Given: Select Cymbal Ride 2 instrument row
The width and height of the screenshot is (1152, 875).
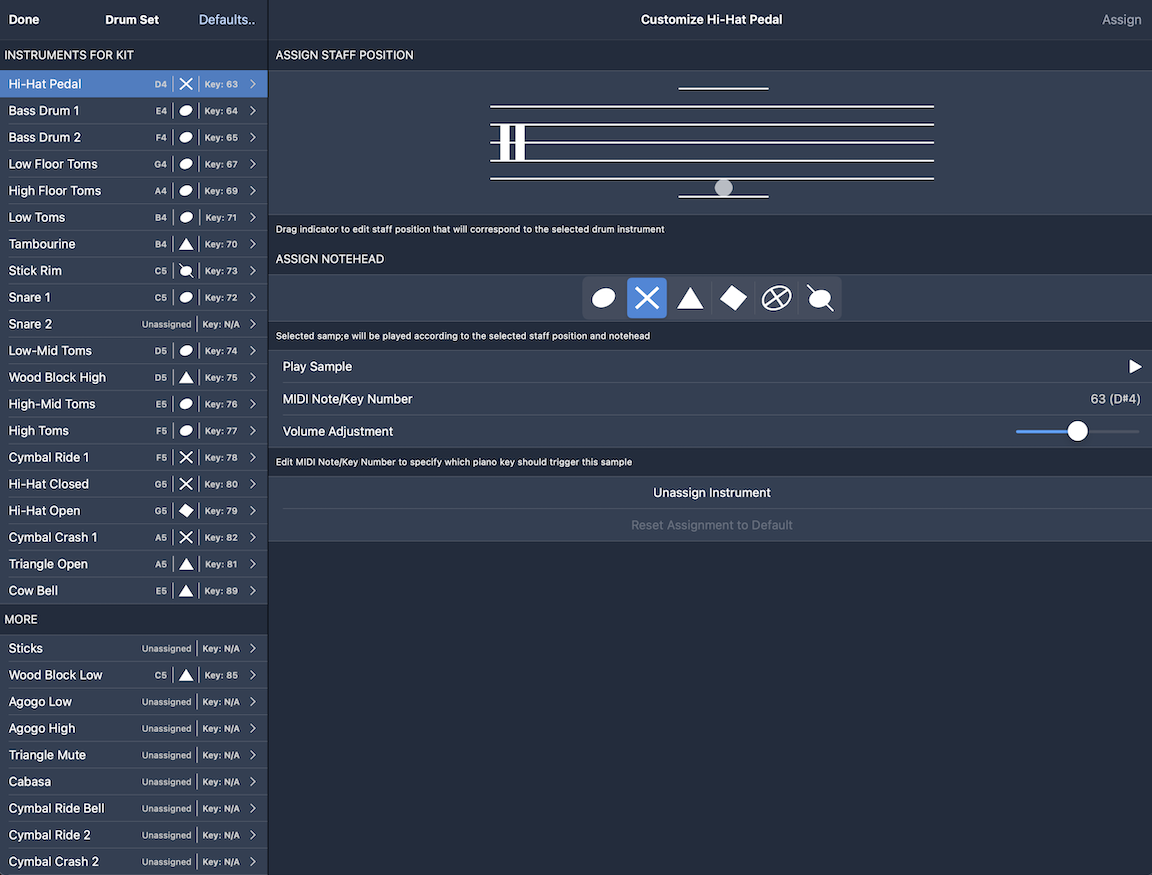Looking at the screenshot, I should [x=134, y=835].
